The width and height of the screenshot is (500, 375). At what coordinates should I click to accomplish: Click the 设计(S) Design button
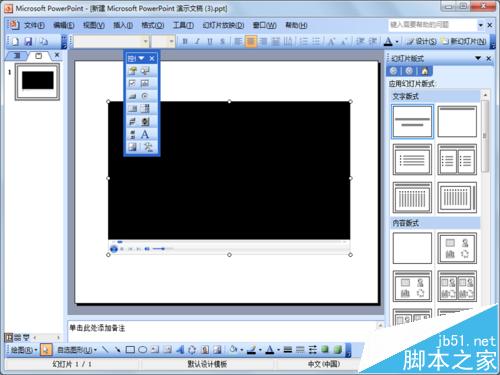tap(422, 42)
